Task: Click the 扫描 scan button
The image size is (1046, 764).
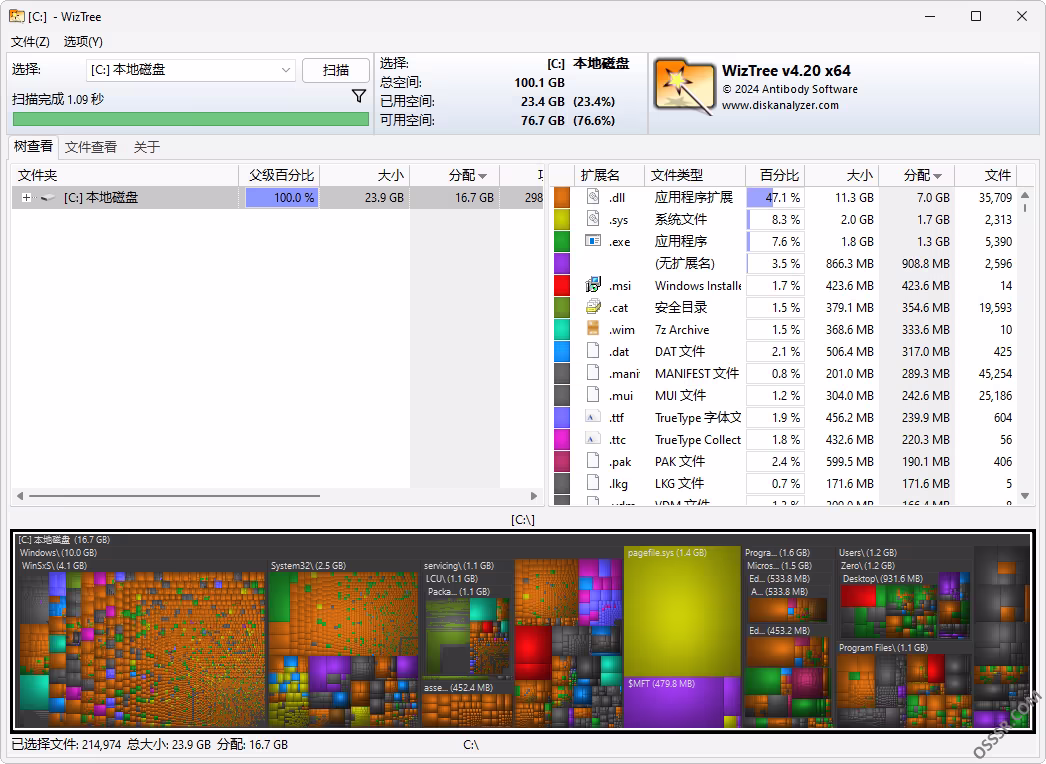Action: point(336,70)
